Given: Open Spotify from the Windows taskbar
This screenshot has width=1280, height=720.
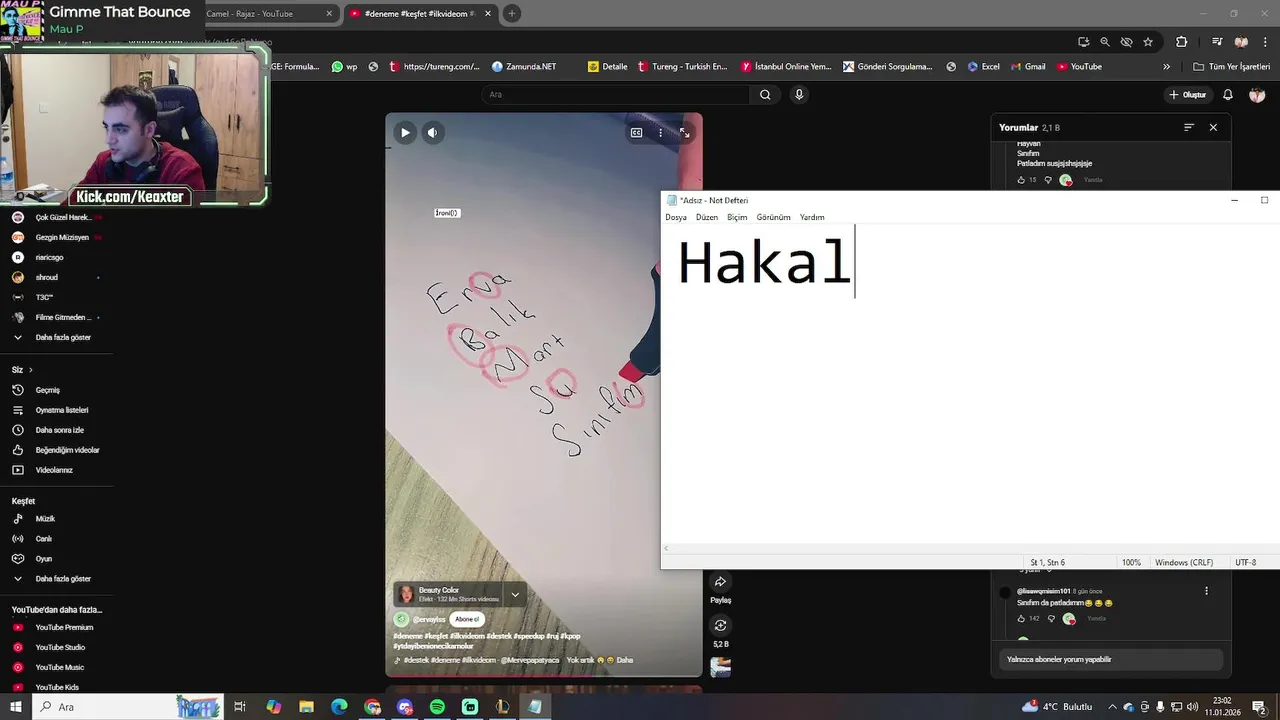Looking at the screenshot, I should coord(437,707).
